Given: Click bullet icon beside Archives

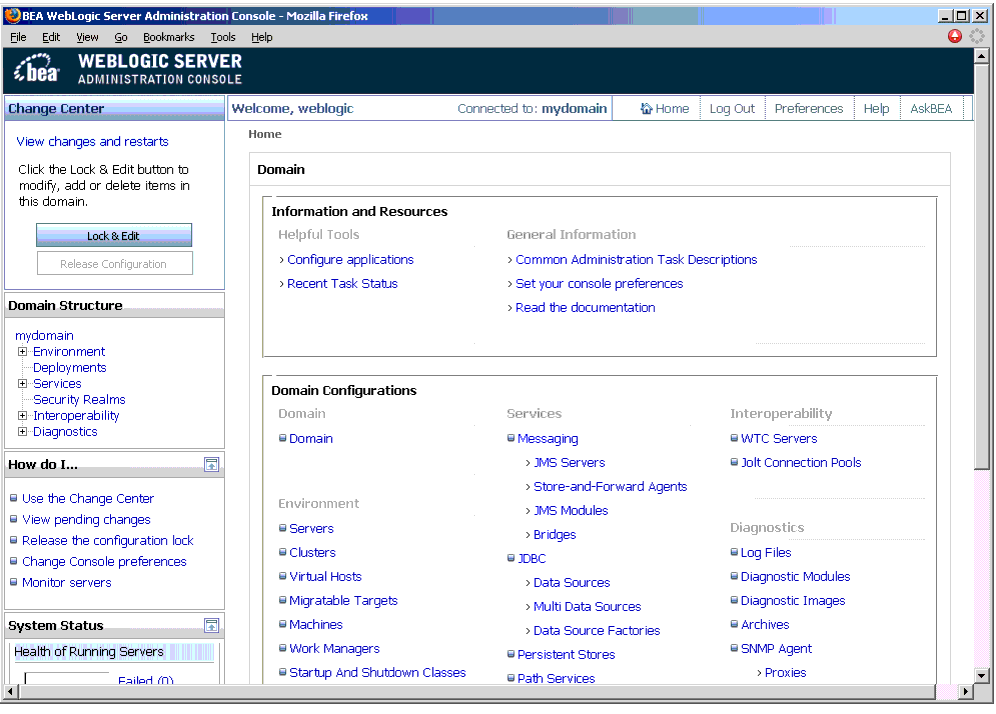Looking at the screenshot, I should (x=734, y=624).
